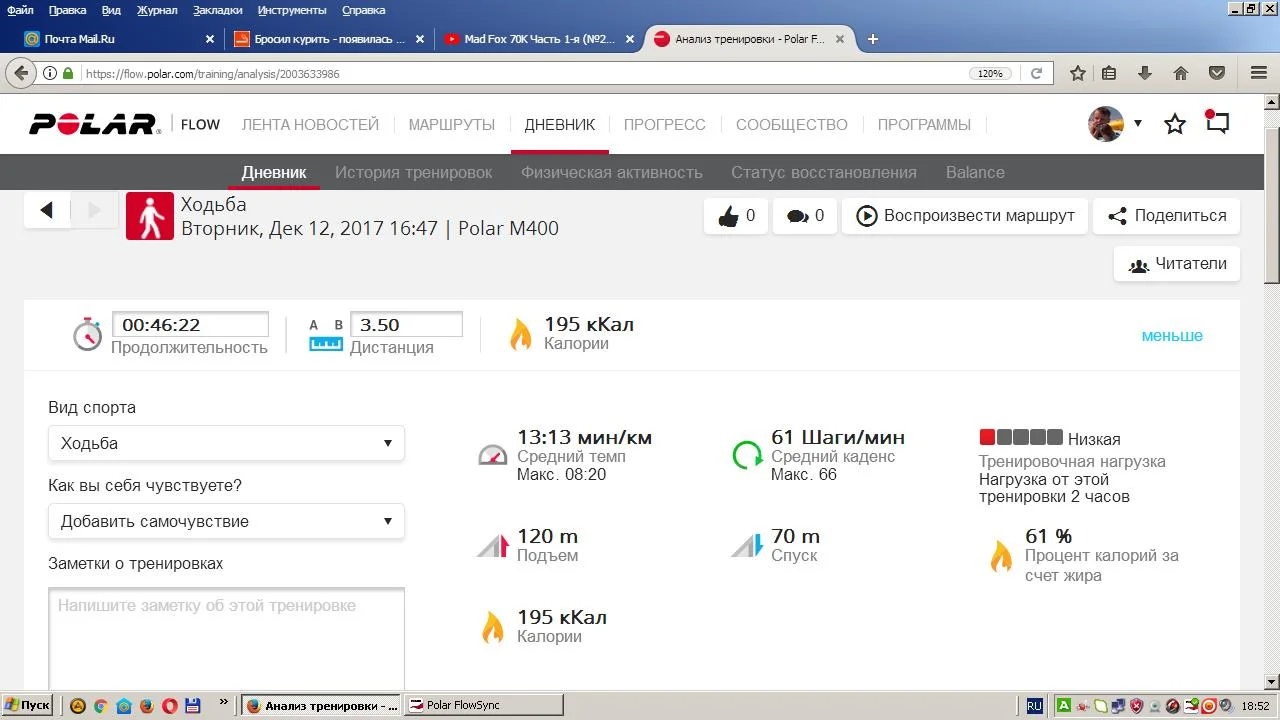Open ЛЕНТА НОВОСТЕЙ navigation item
1280x720 pixels.
point(310,125)
